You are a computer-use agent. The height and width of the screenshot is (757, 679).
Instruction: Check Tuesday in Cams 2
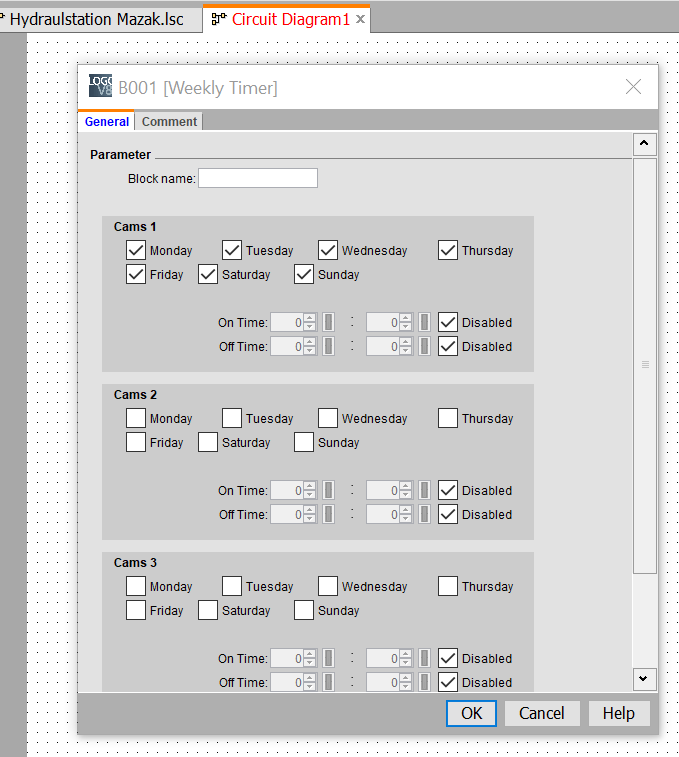232,419
